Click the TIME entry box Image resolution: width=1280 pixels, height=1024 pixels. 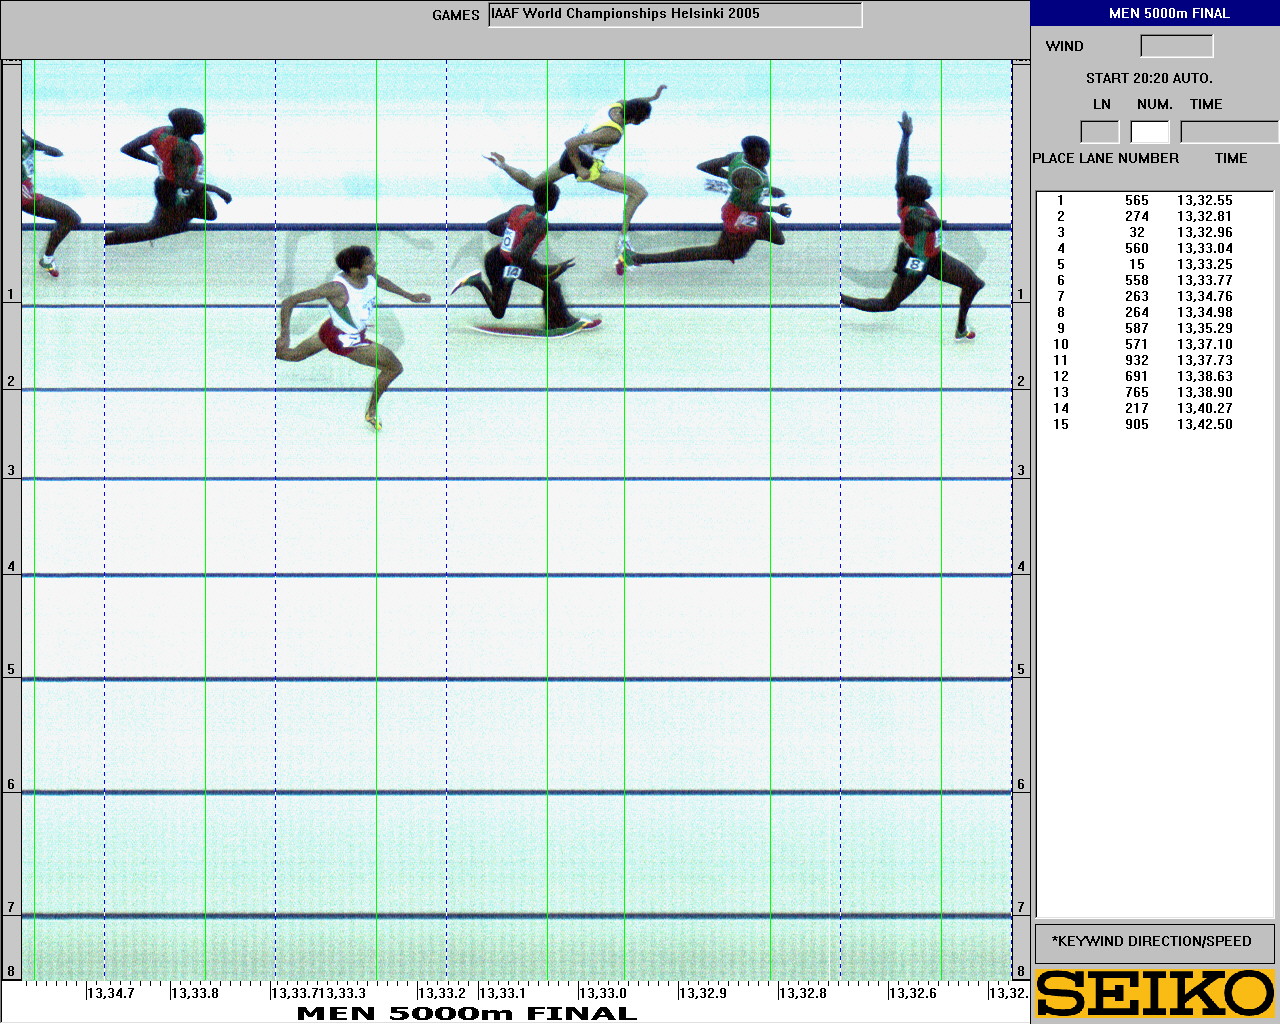coord(1228,132)
